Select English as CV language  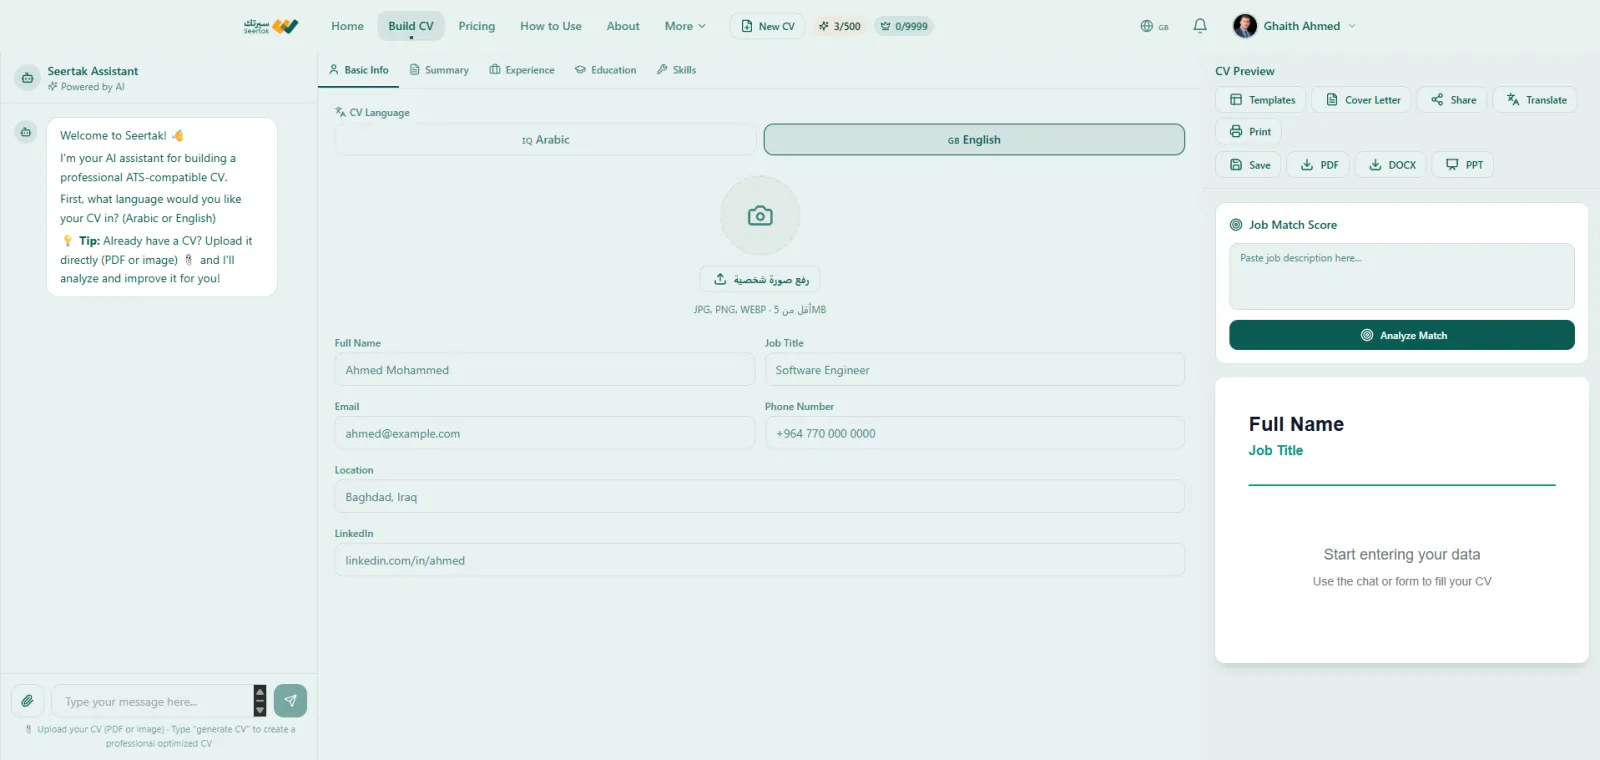click(974, 140)
